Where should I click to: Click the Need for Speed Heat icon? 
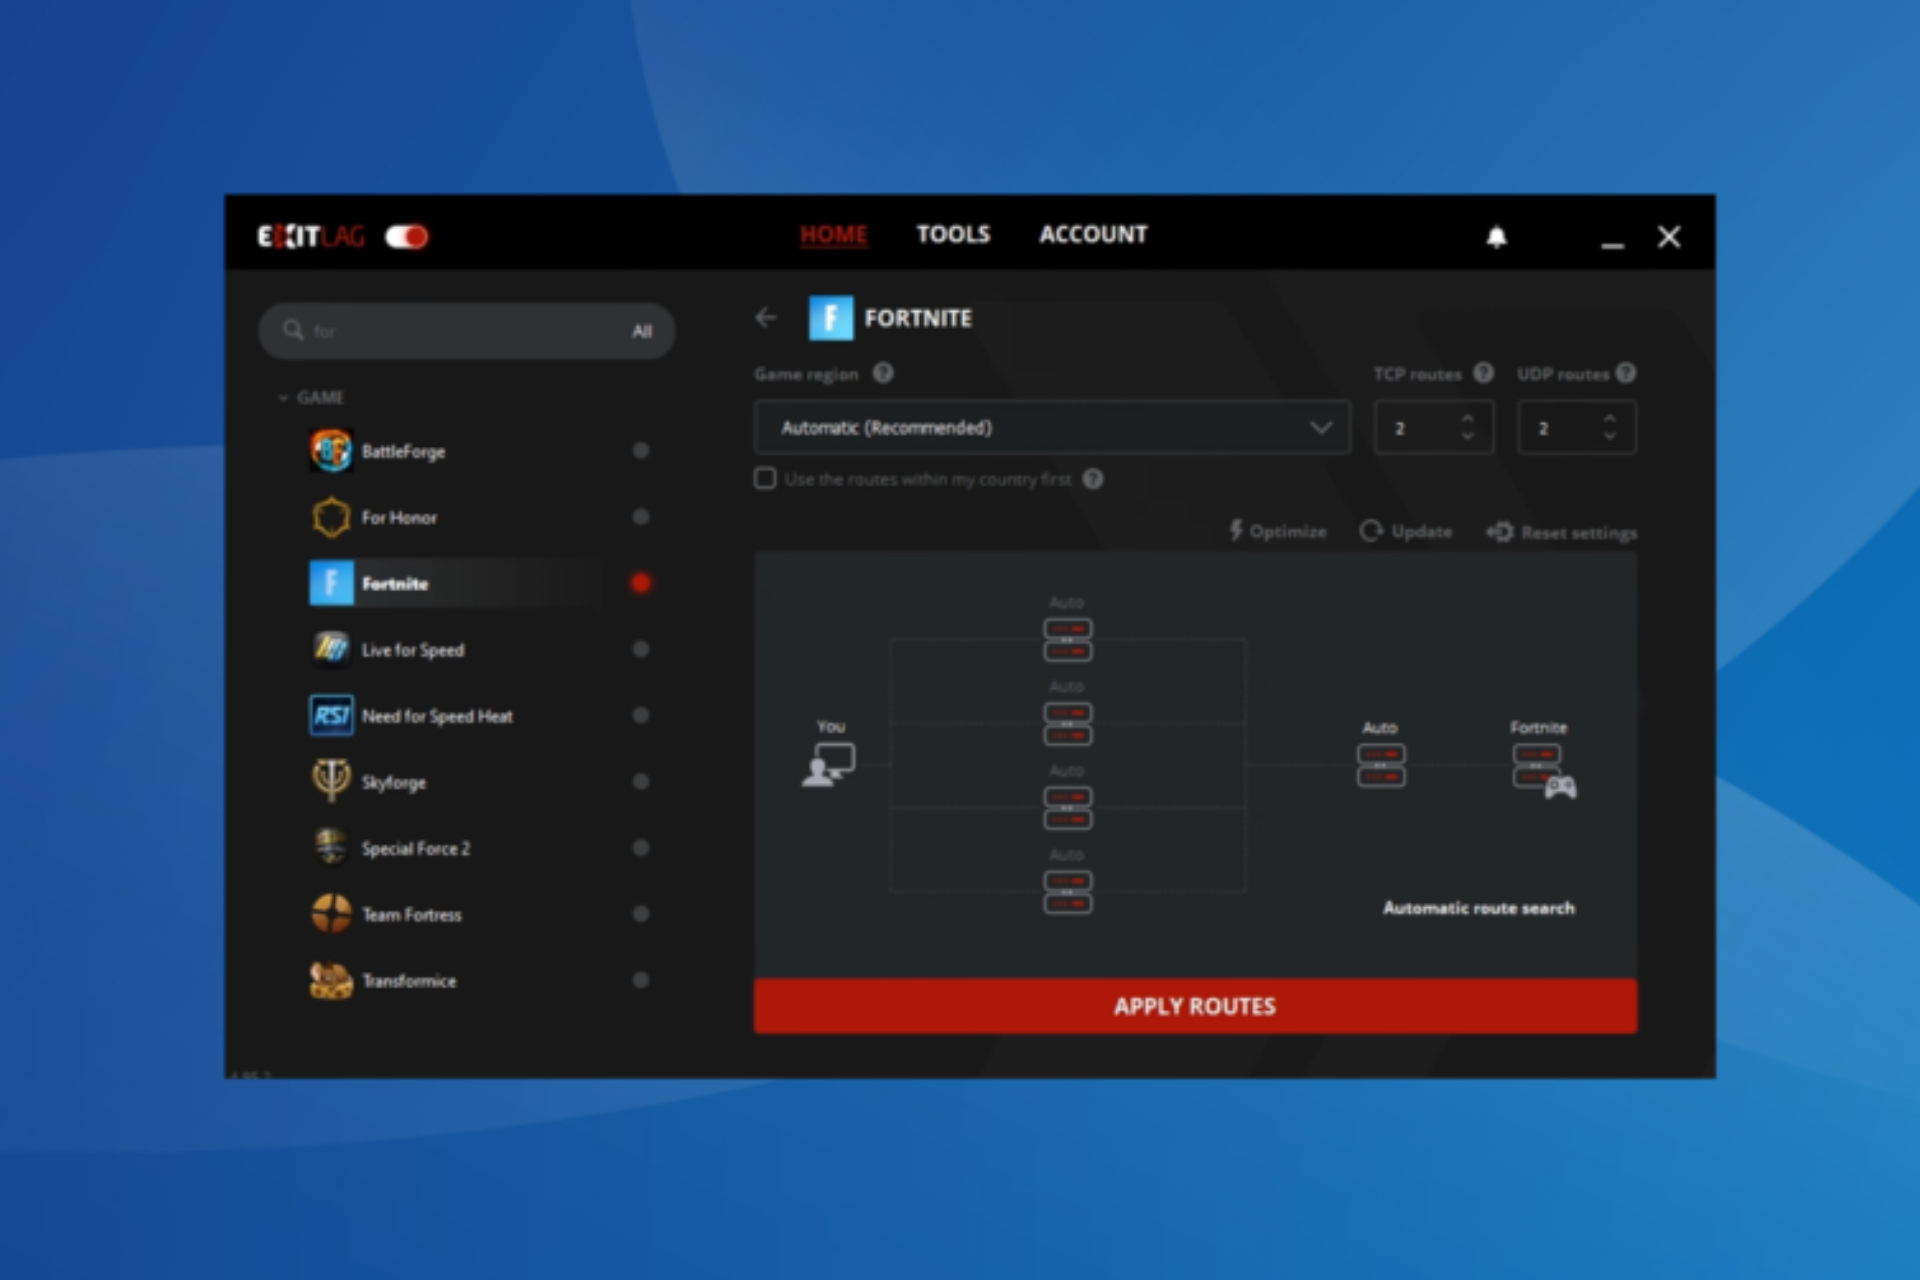click(x=331, y=716)
